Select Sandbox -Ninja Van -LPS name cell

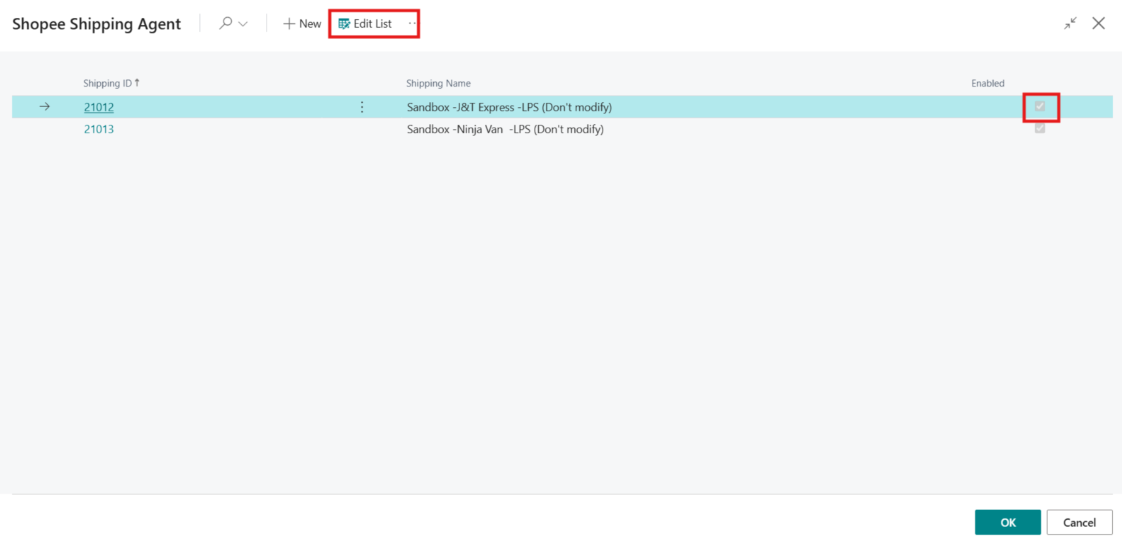(x=505, y=130)
